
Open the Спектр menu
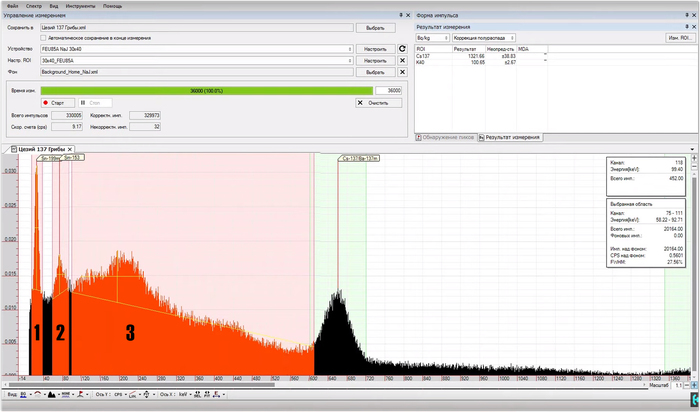(x=34, y=5)
